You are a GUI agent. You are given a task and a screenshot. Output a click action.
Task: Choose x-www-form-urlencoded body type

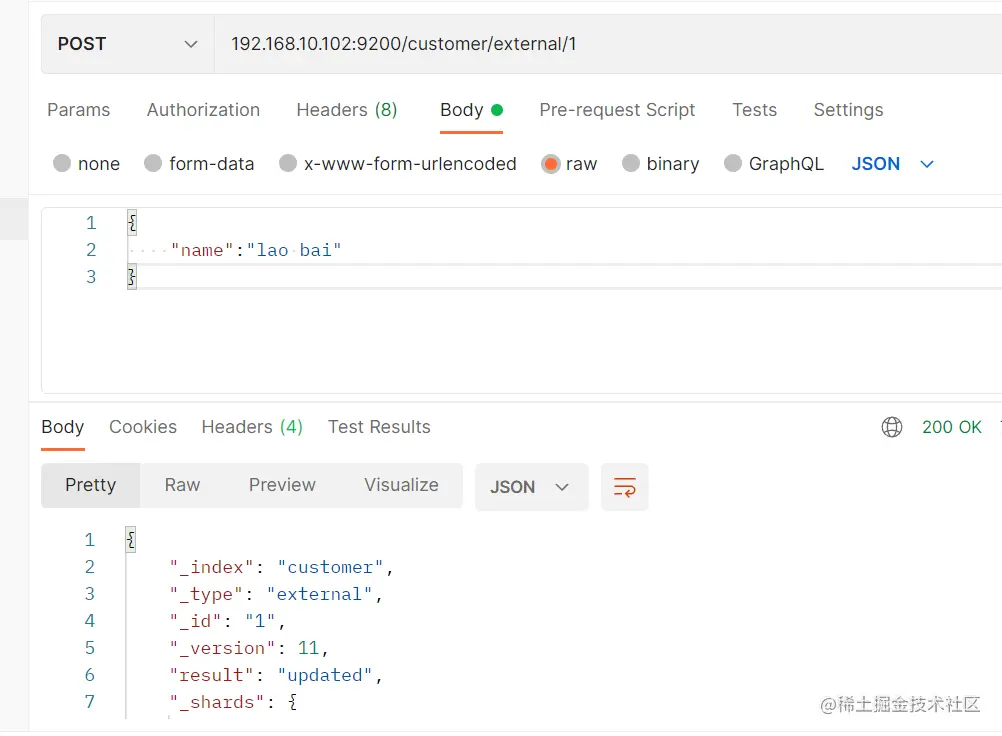tap(288, 164)
